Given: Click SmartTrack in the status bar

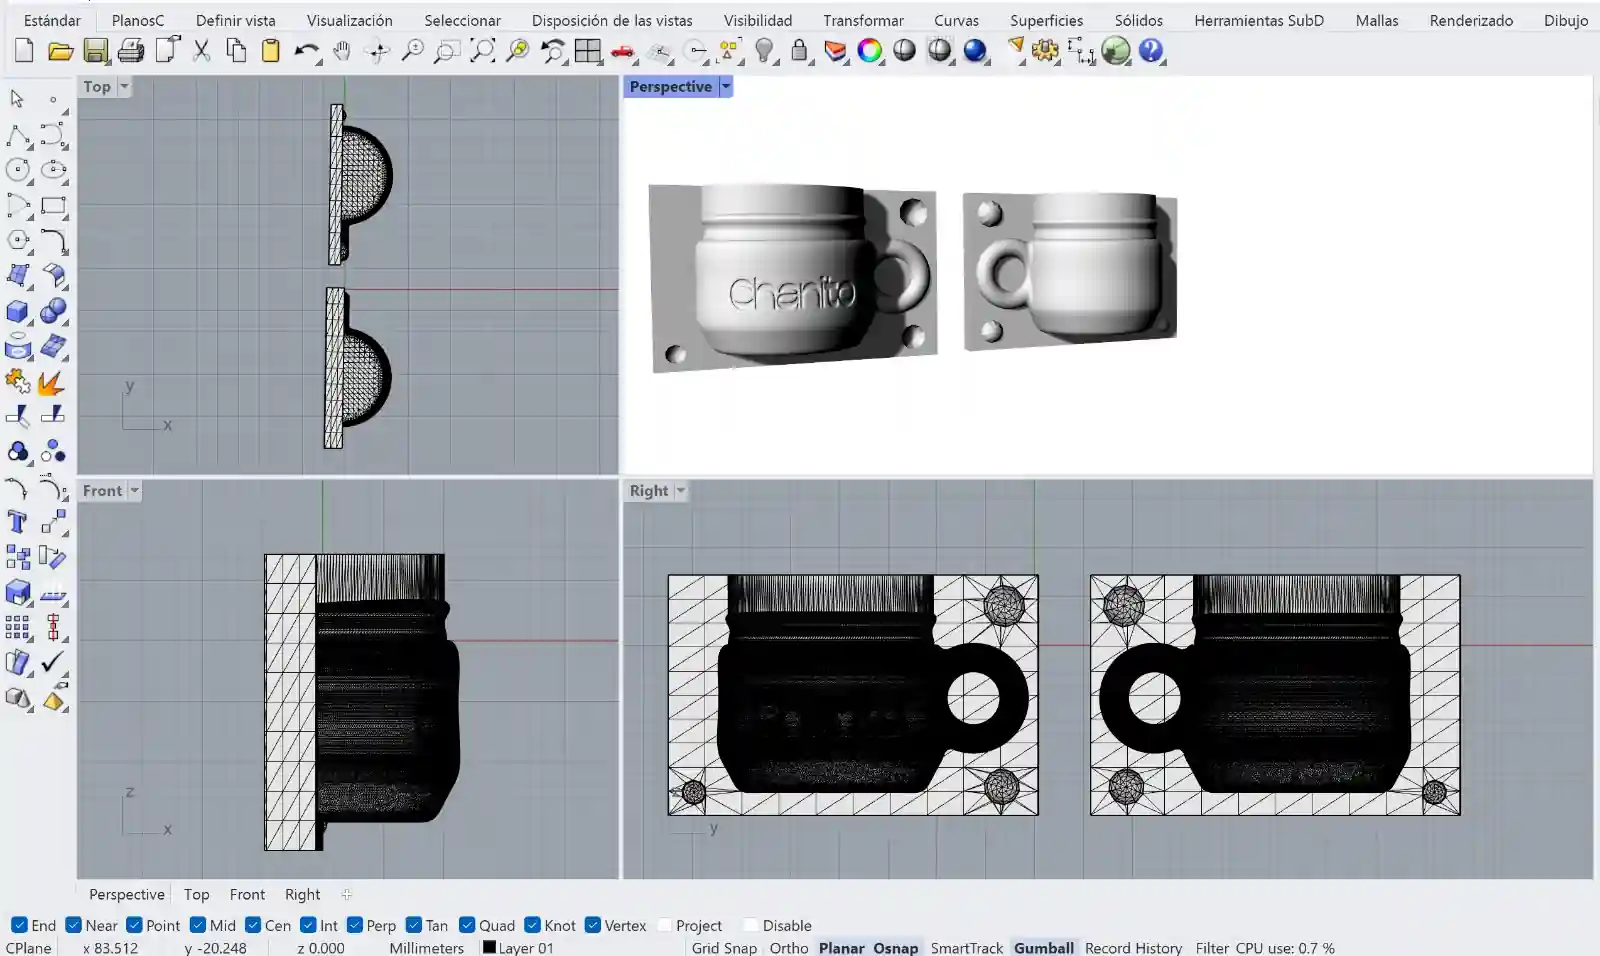Looking at the screenshot, I should [966, 947].
